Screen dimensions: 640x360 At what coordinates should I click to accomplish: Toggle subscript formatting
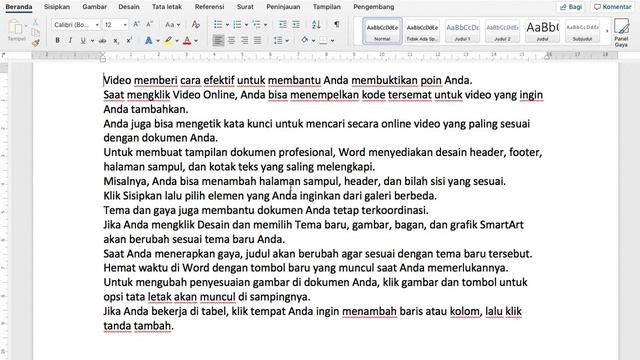pos(116,40)
